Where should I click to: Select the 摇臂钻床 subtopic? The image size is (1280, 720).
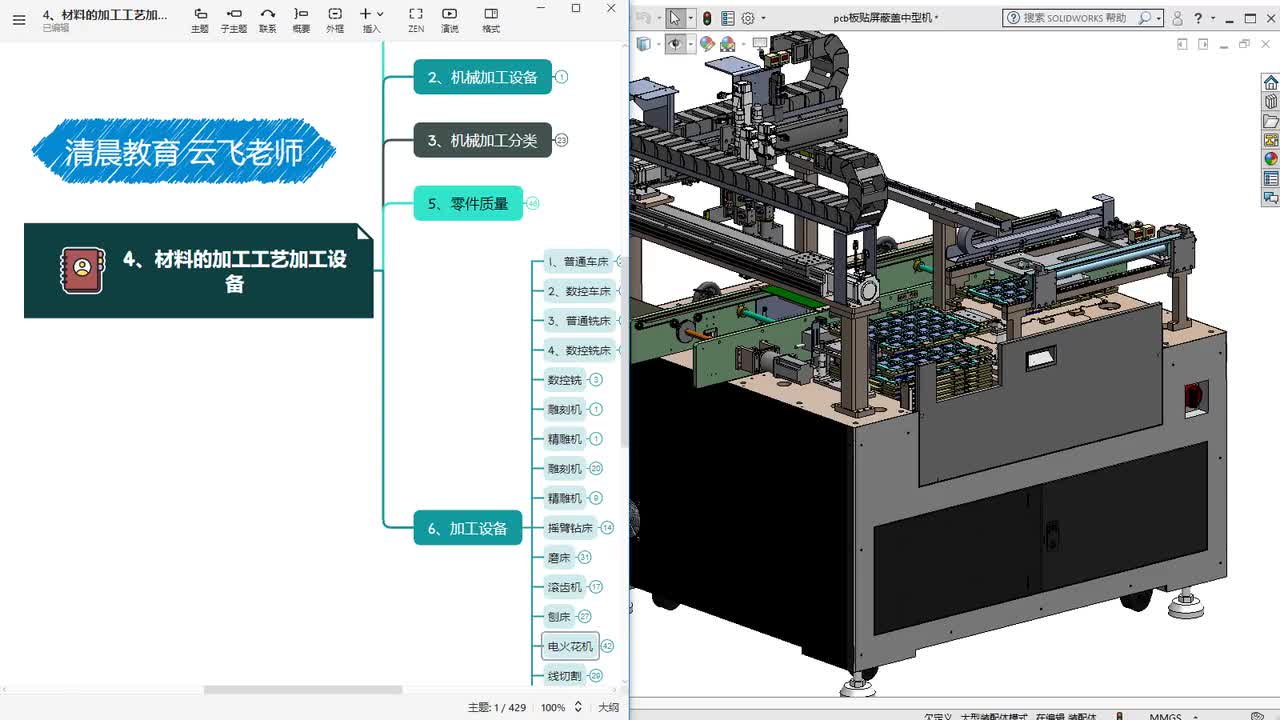(x=570, y=528)
